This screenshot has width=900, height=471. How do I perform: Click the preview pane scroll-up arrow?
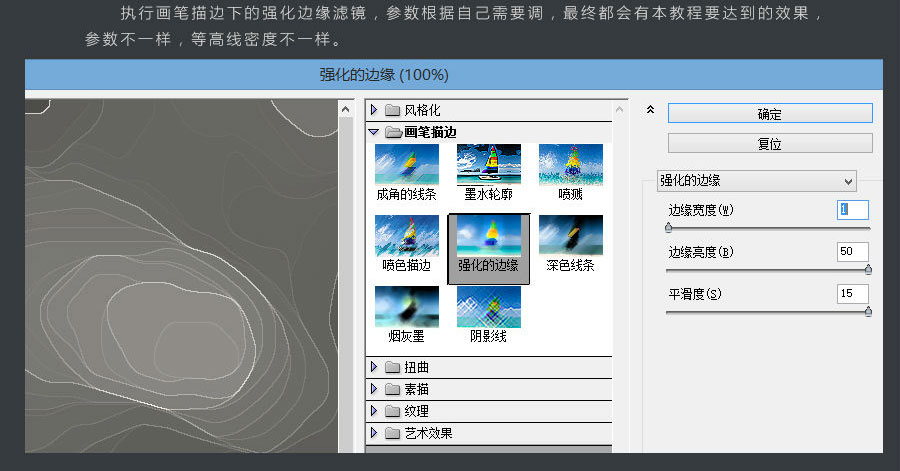click(346, 110)
